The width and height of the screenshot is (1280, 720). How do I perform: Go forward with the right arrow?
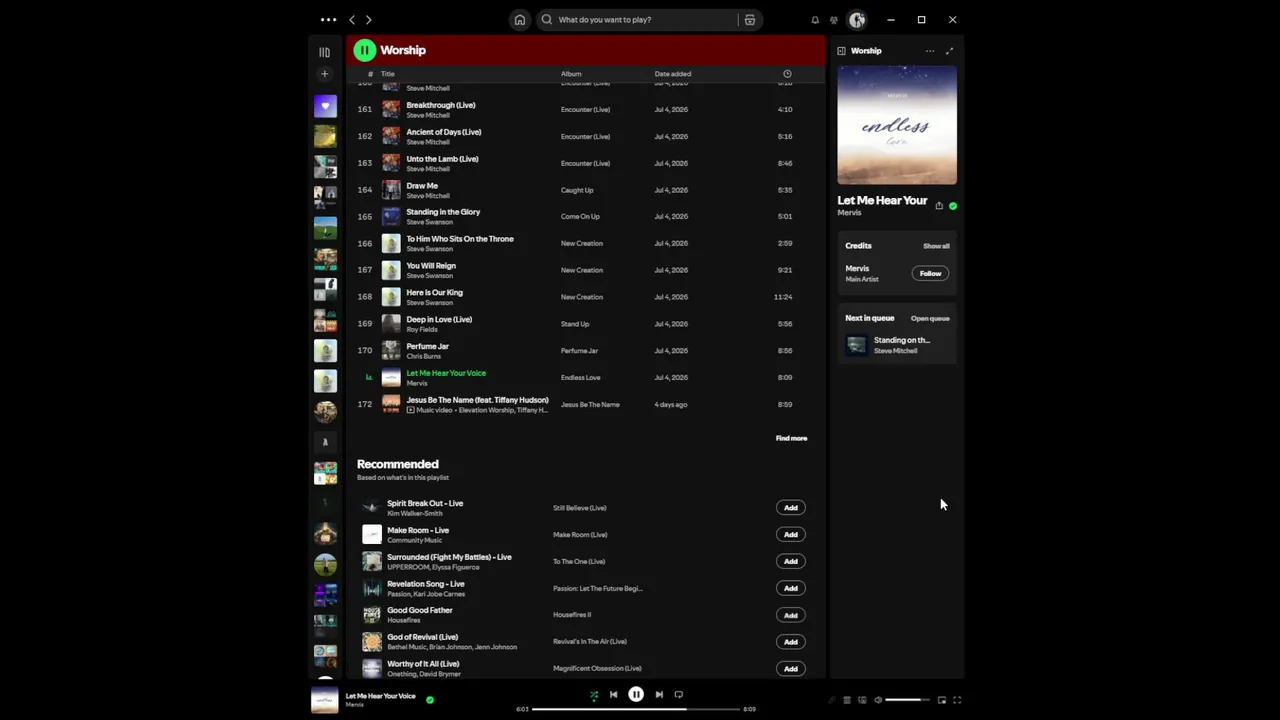tap(369, 19)
